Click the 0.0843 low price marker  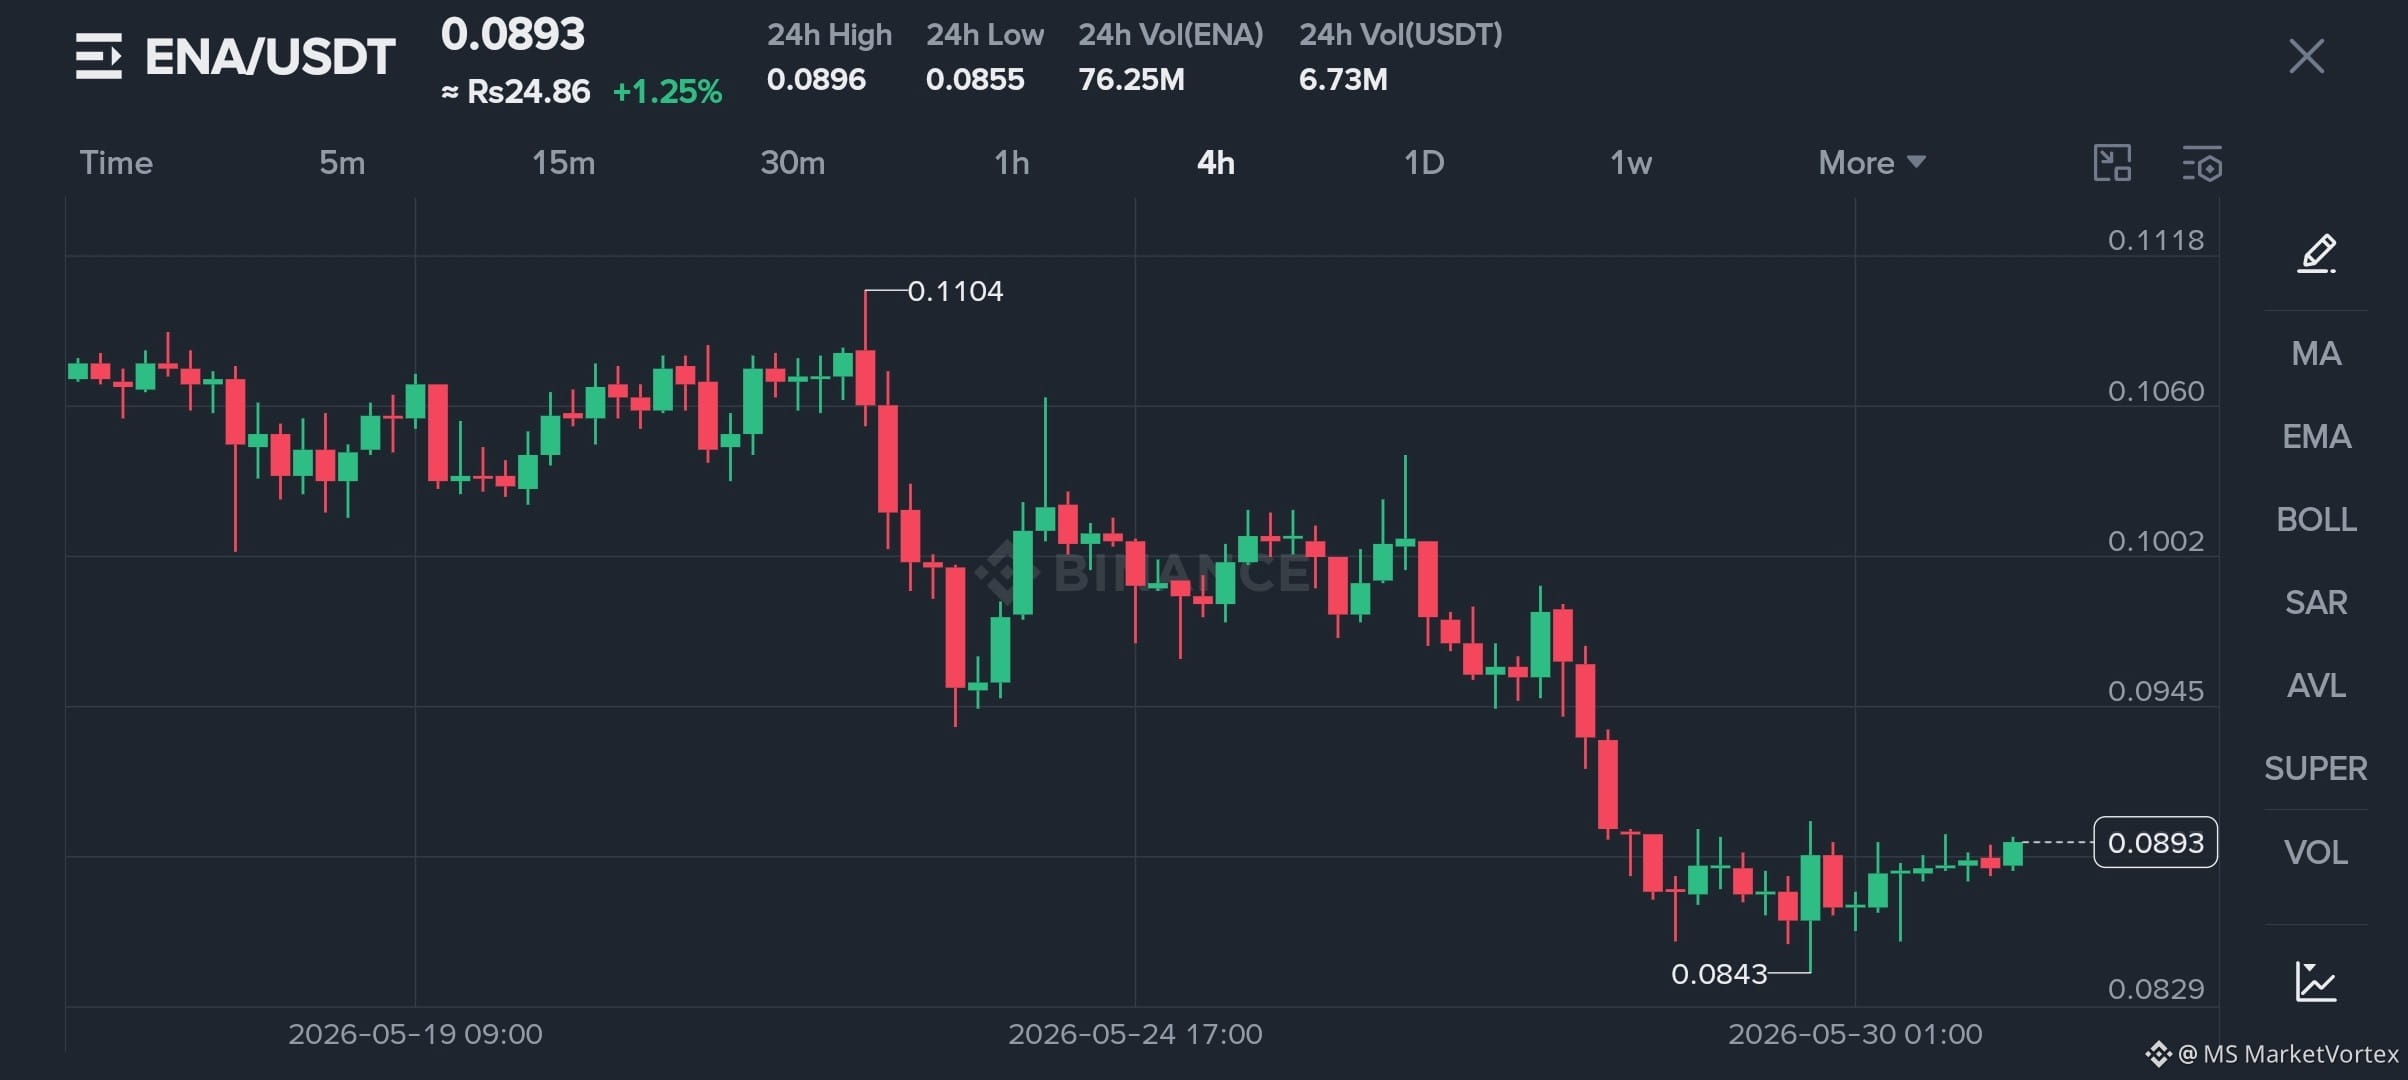click(1719, 973)
